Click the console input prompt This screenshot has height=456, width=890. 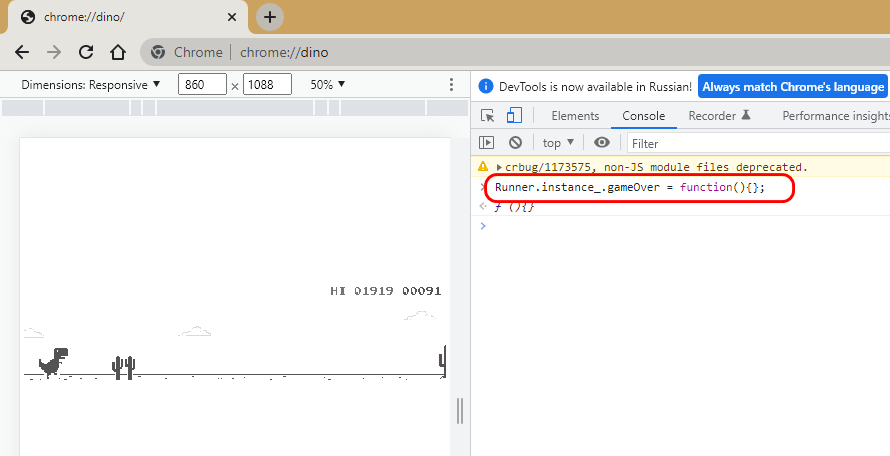(681, 226)
